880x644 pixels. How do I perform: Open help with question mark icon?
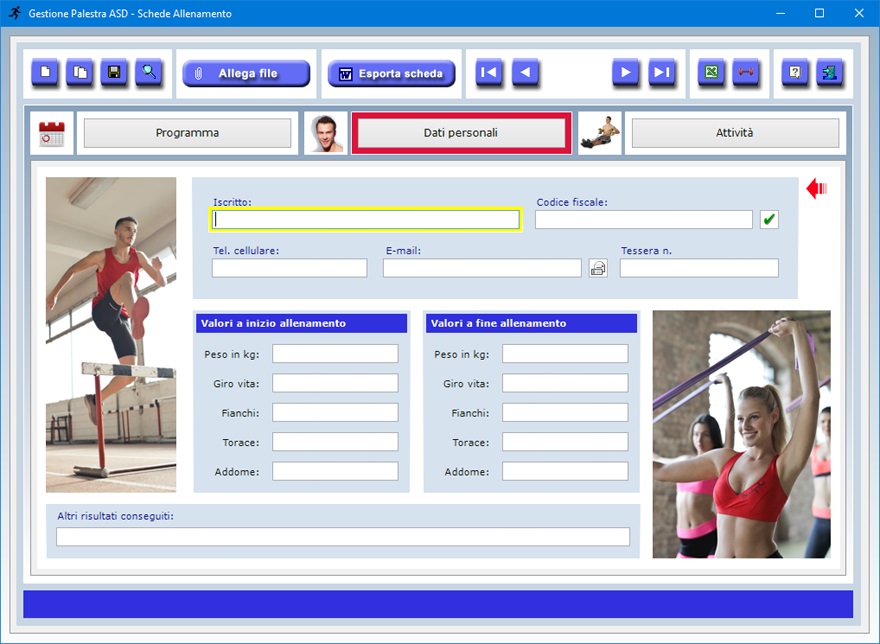click(795, 72)
